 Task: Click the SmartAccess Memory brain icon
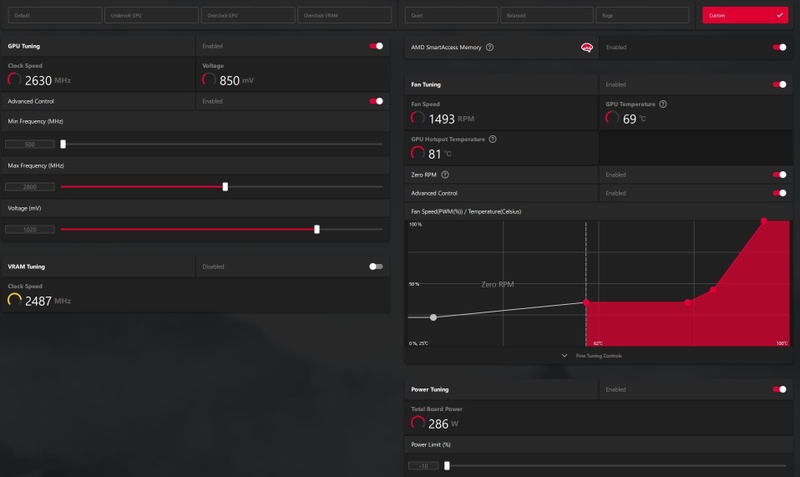(x=587, y=47)
